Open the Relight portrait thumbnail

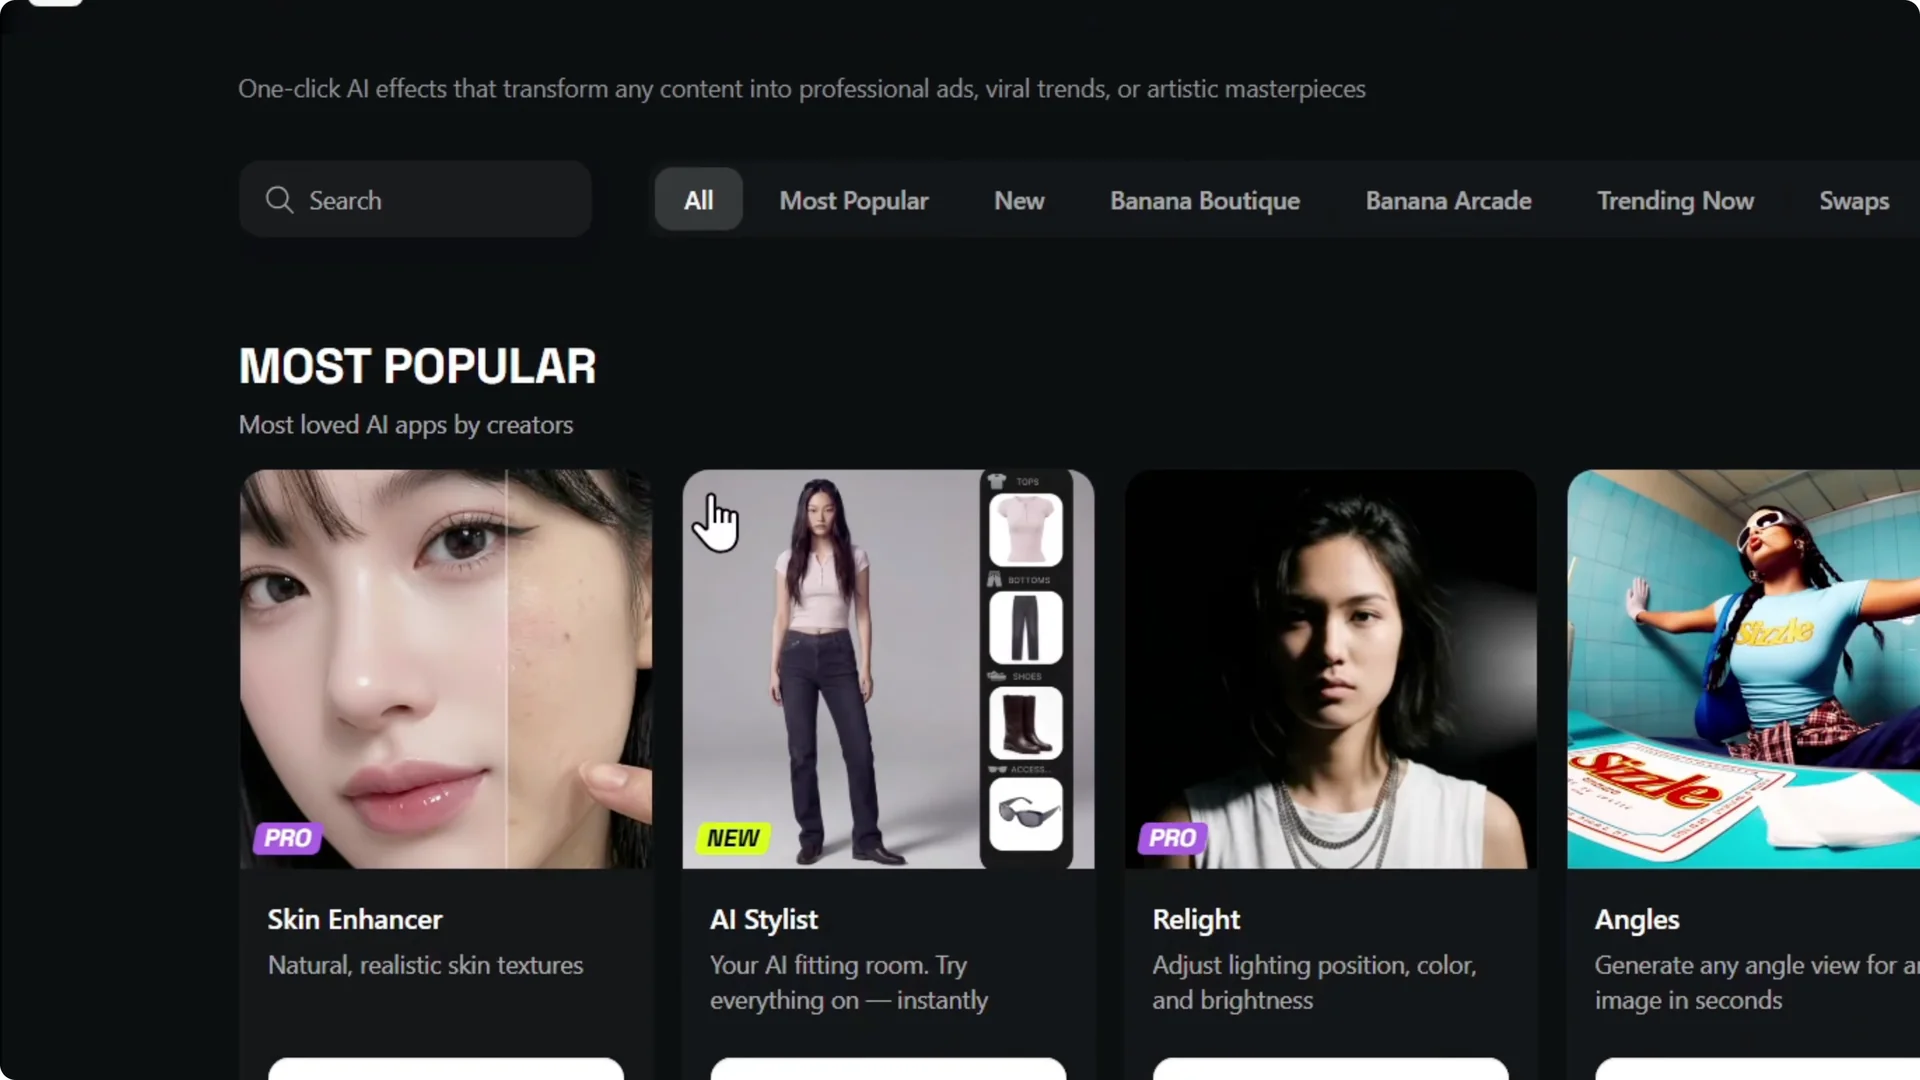click(x=1330, y=660)
